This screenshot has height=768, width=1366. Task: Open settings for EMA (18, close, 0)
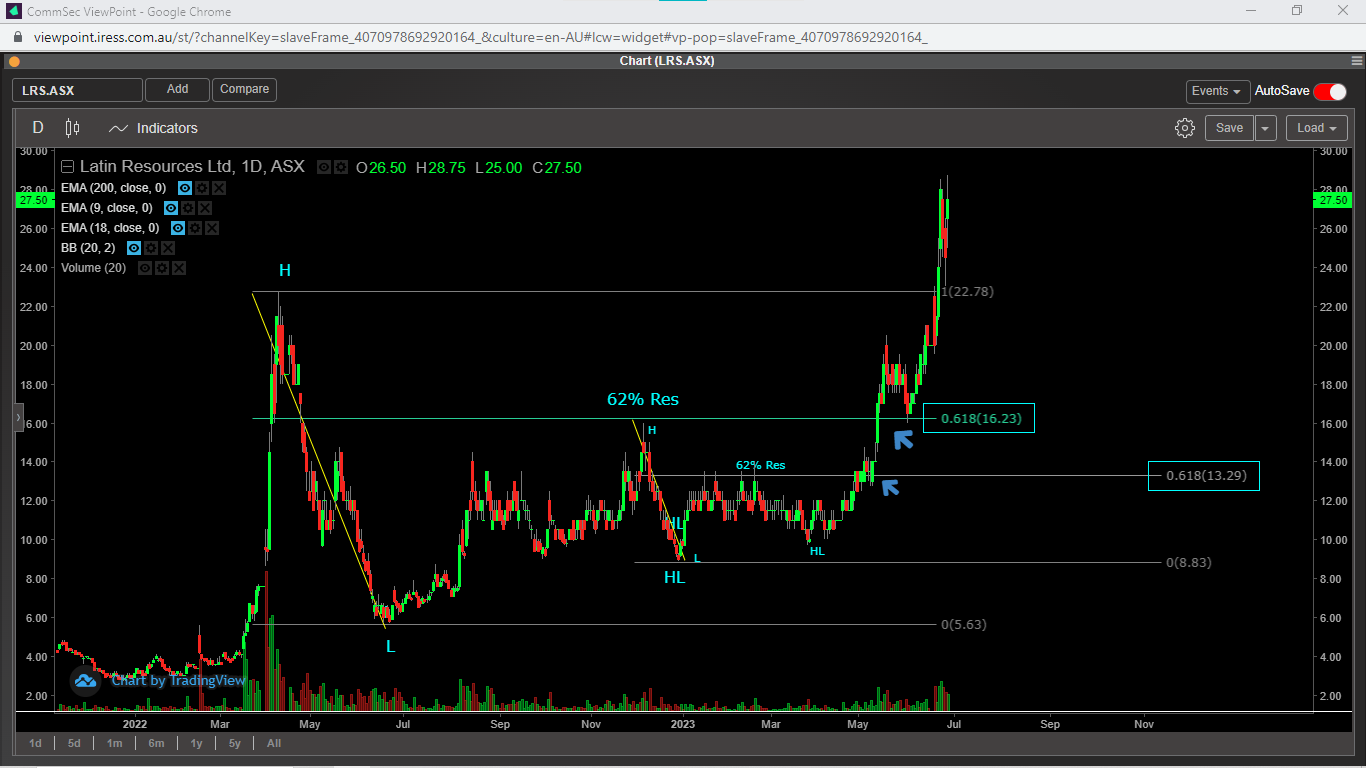click(195, 228)
